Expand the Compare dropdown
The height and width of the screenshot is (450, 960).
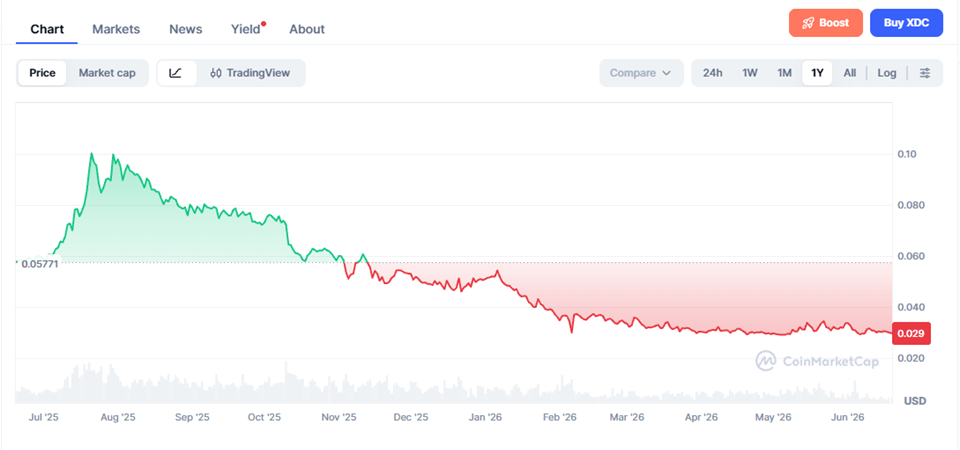[641, 73]
